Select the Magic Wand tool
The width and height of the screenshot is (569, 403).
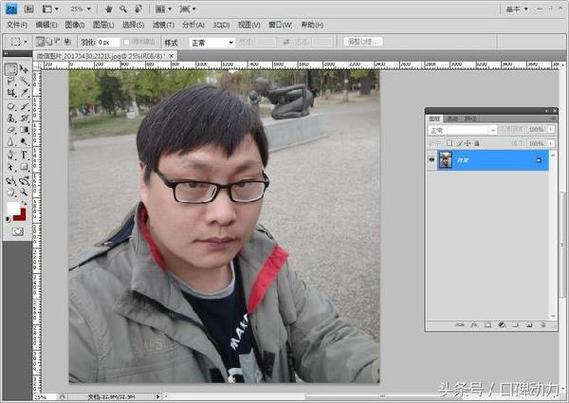tap(24, 81)
